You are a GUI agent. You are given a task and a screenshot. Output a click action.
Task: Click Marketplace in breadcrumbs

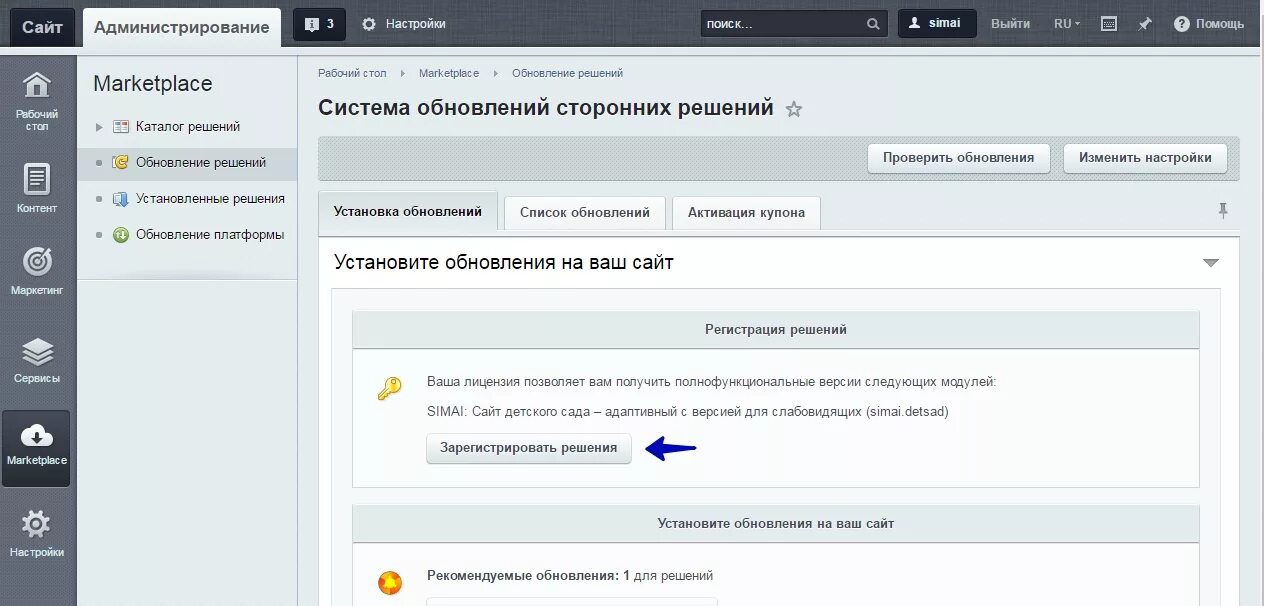click(x=449, y=73)
